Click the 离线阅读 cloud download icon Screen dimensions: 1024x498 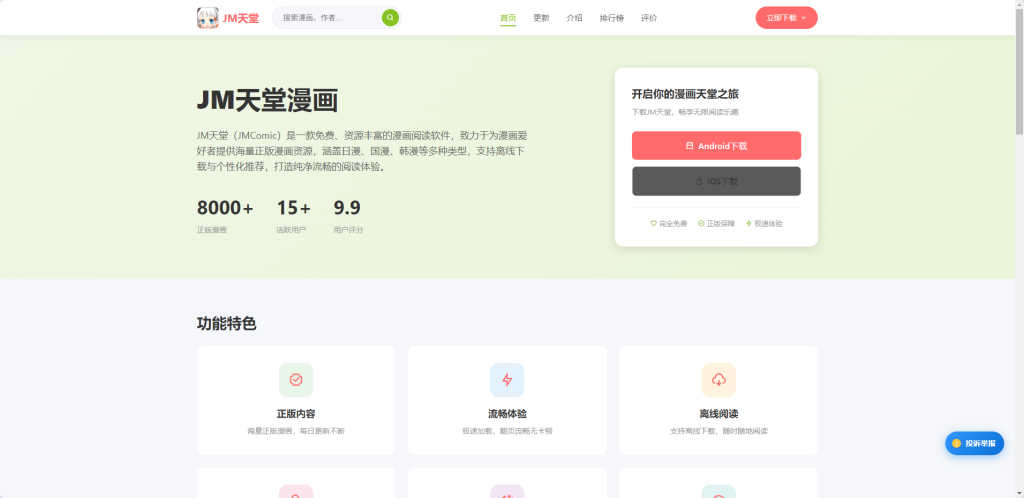(718, 379)
